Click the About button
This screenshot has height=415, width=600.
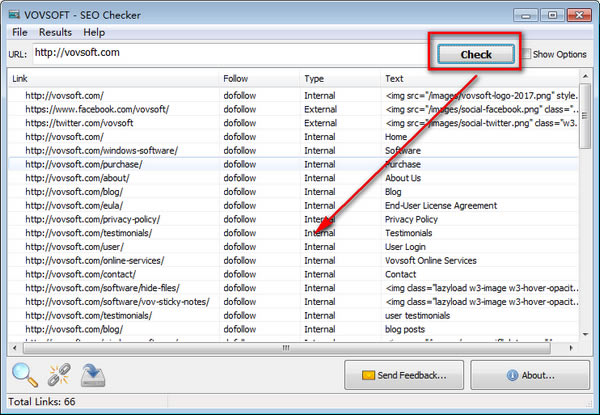pyautogui.click(x=530, y=375)
